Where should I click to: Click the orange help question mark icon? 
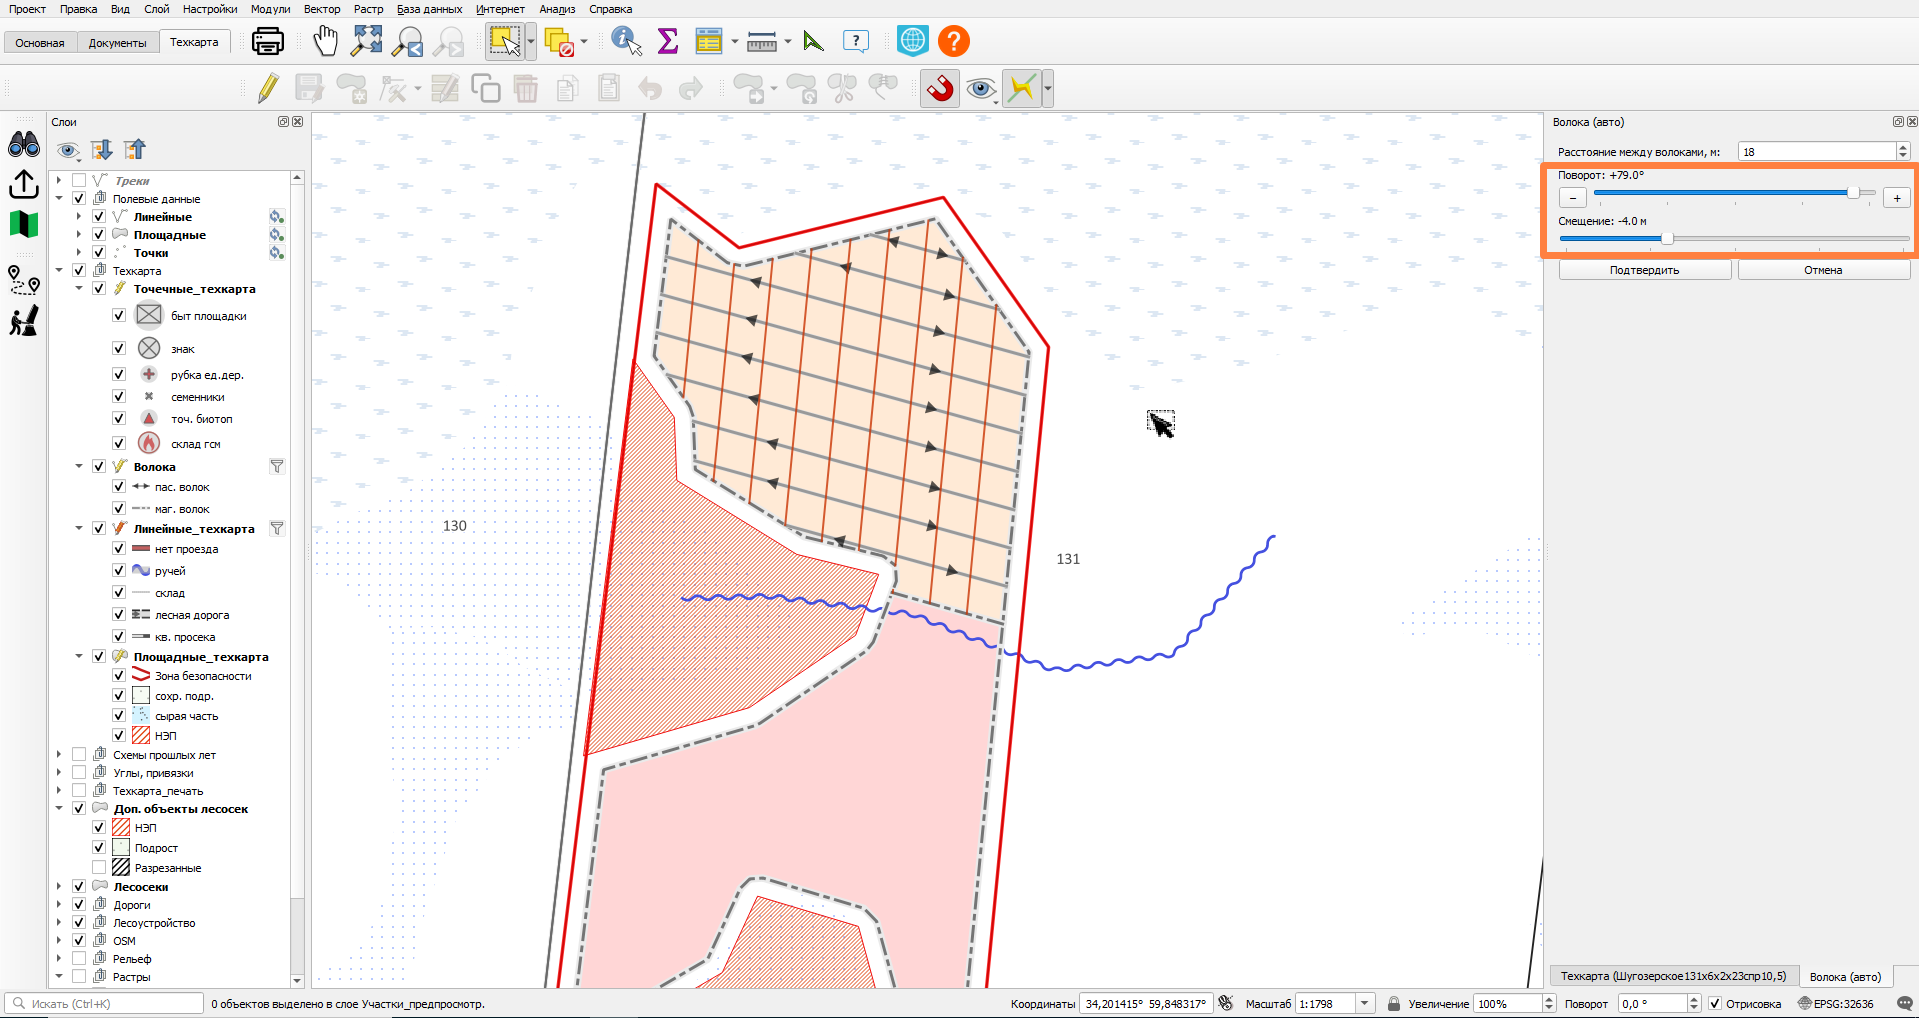coord(954,41)
